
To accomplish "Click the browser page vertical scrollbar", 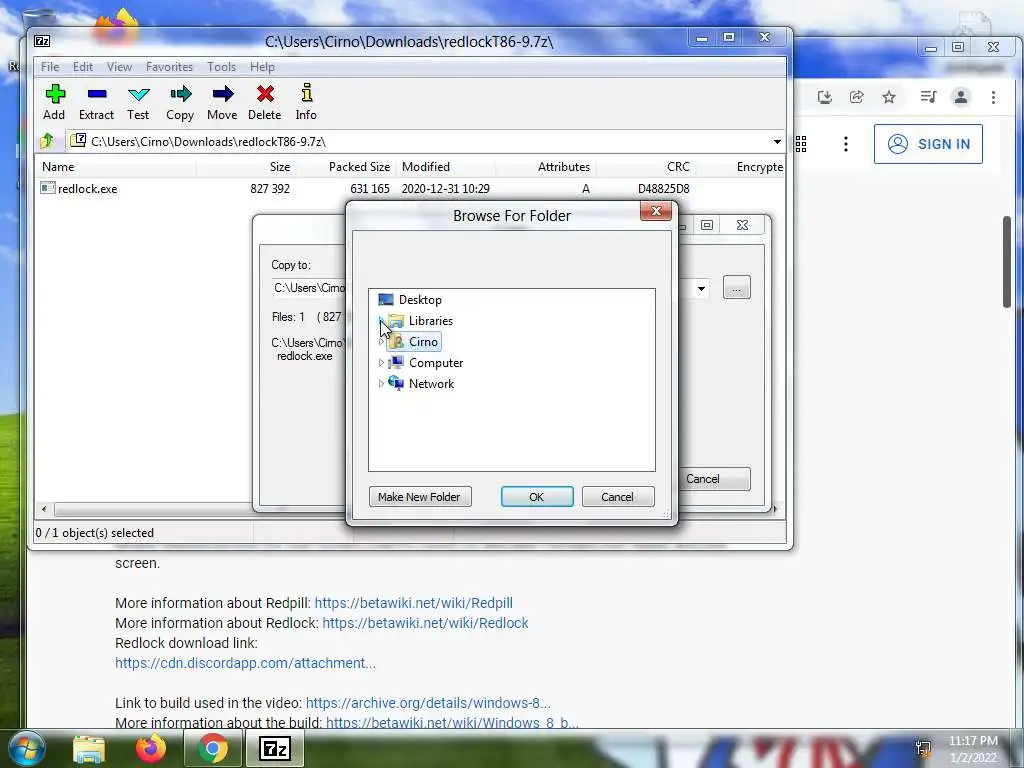I will [x=1007, y=261].
